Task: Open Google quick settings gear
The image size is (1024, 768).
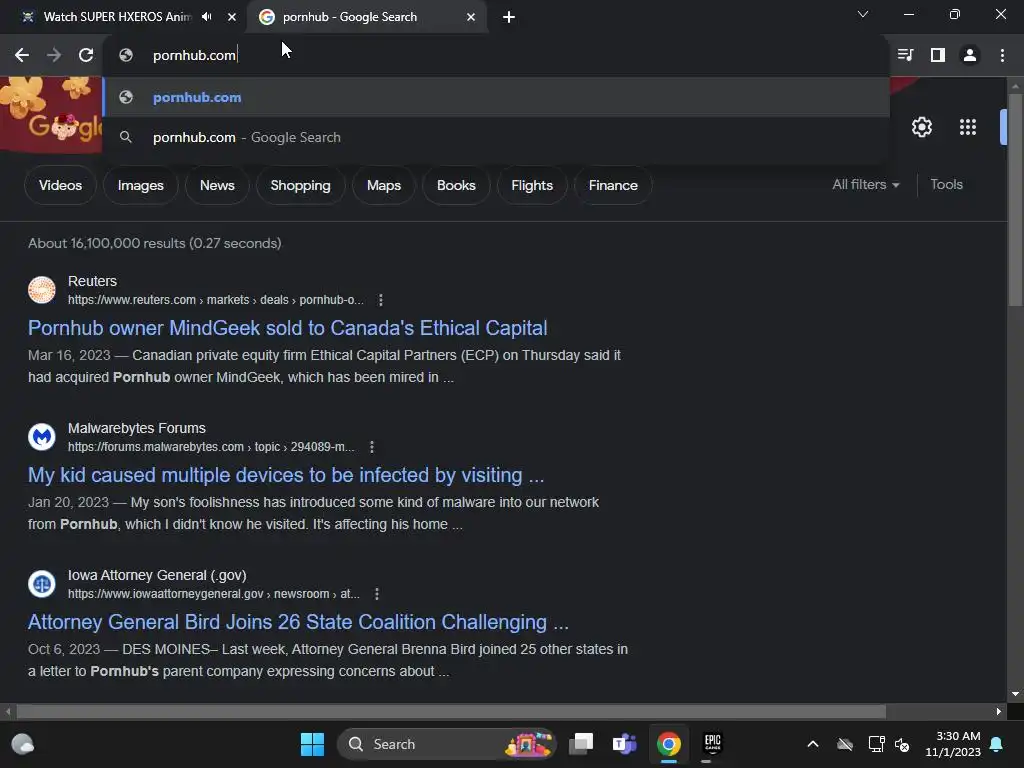Action: pos(921,127)
